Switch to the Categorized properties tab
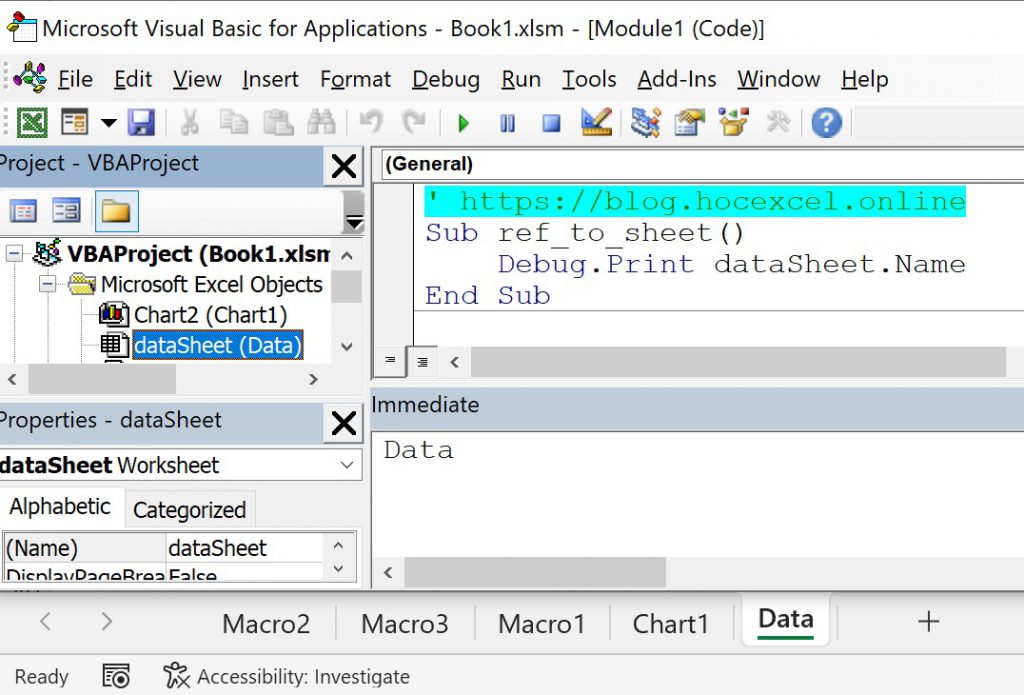Image resolution: width=1024 pixels, height=695 pixels. point(189,510)
